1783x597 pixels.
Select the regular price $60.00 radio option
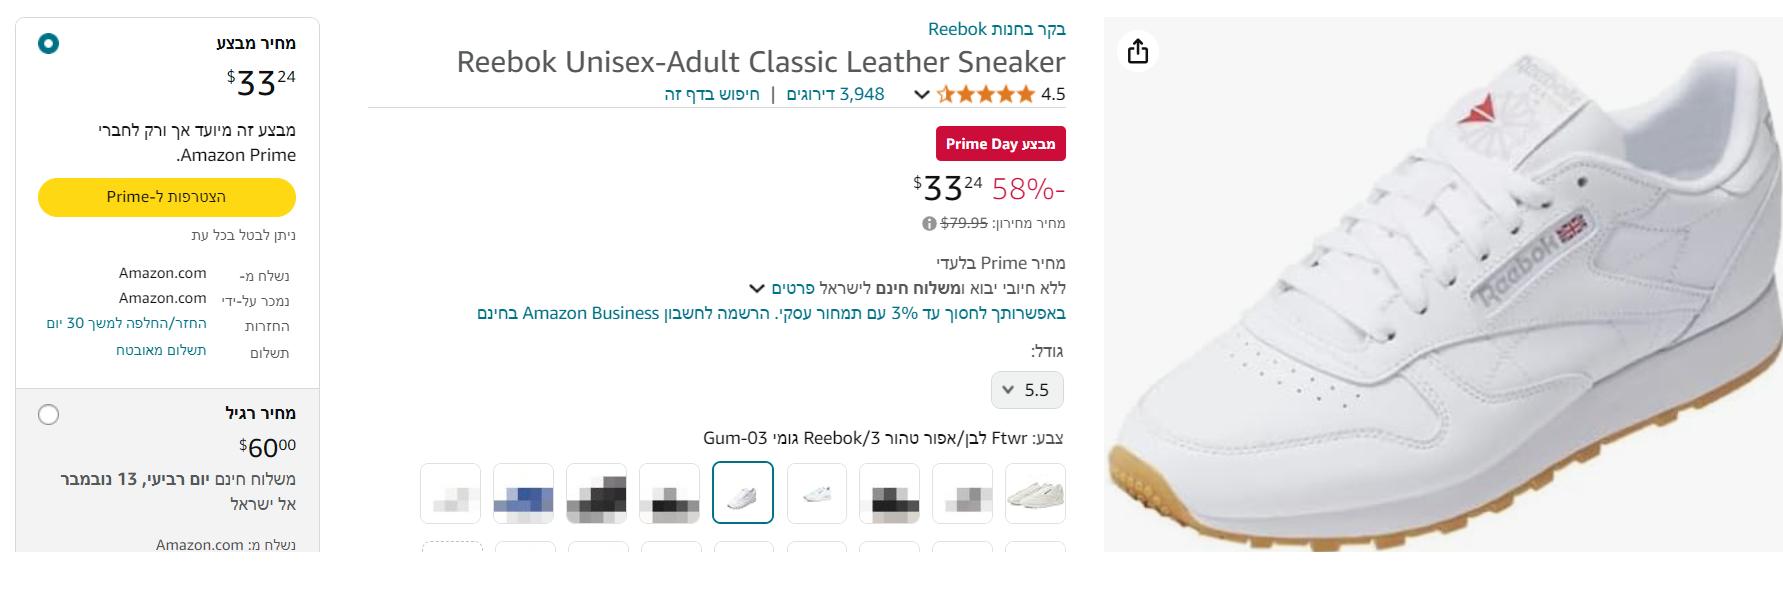(48, 414)
